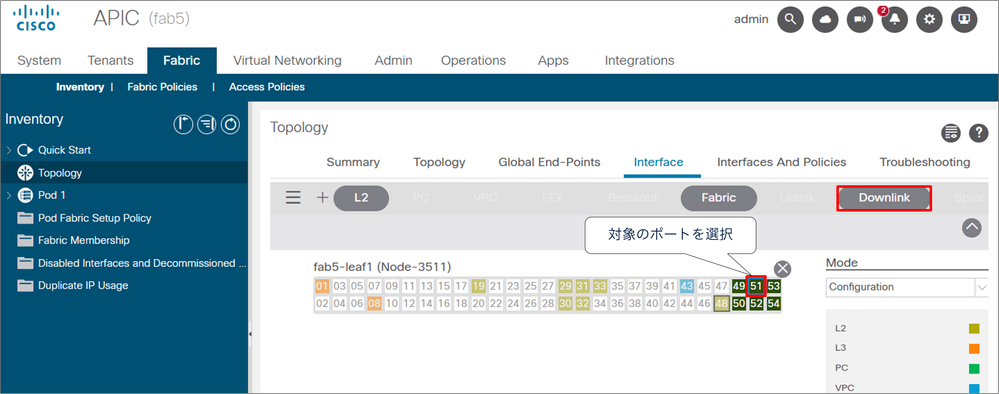The height and width of the screenshot is (394, 999).
Task: Click the plus icon to add switch
Action: click(322, 198)
